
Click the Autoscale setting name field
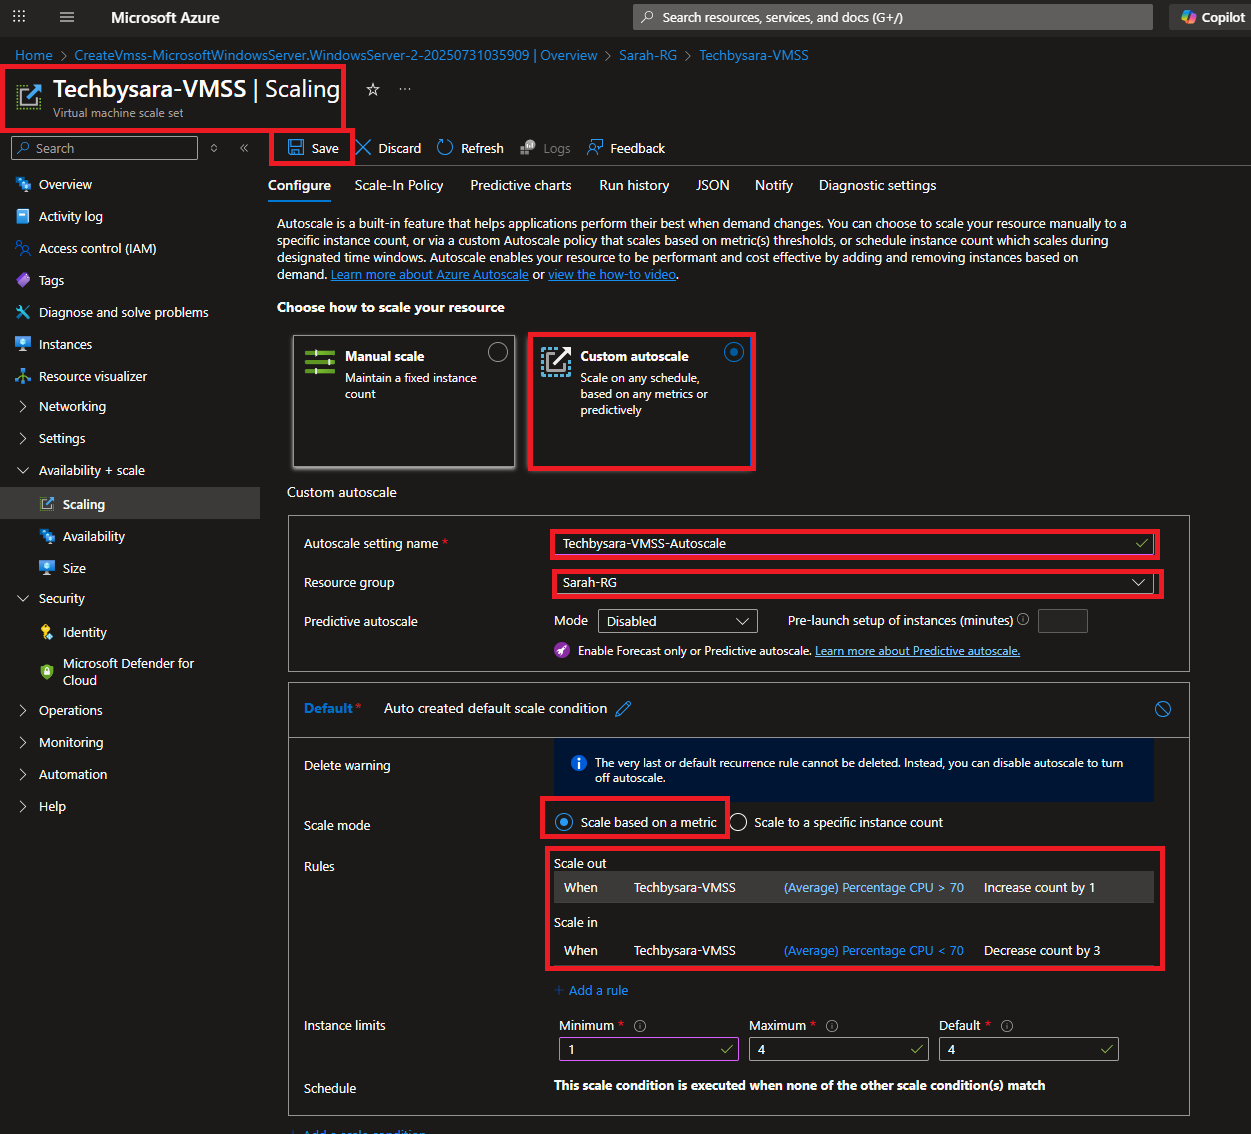(x=854, y=544)
